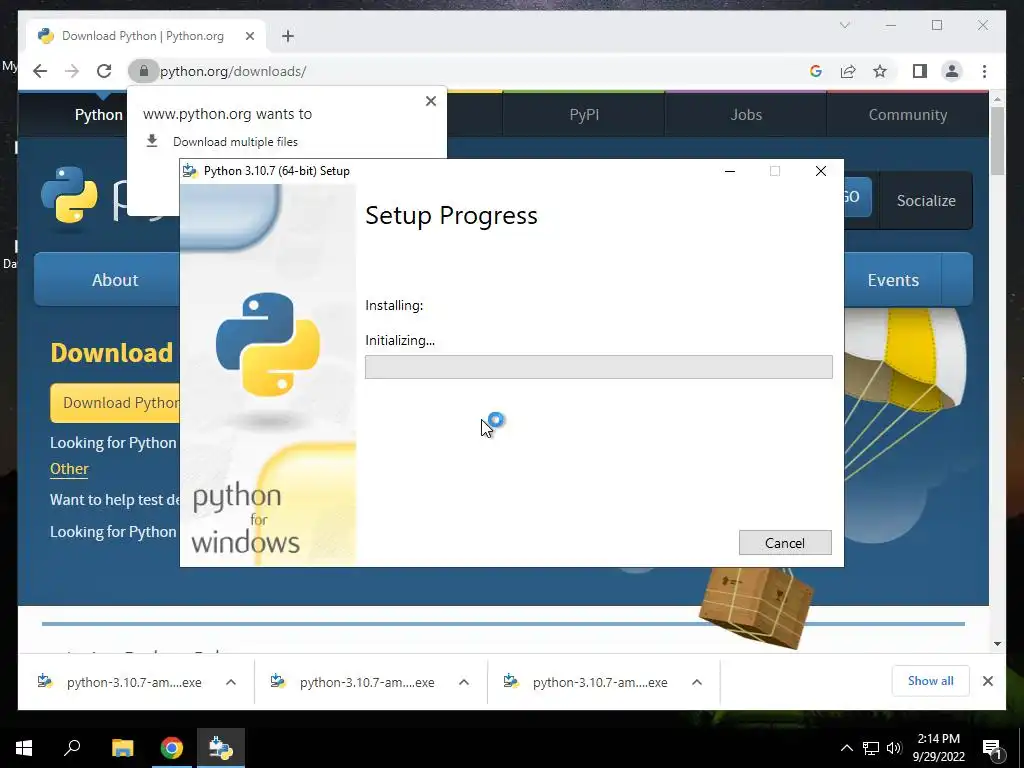Open File Explorer from the taskbar
The width and height of the screenshot is (1024, 768).
coord(122,748)
